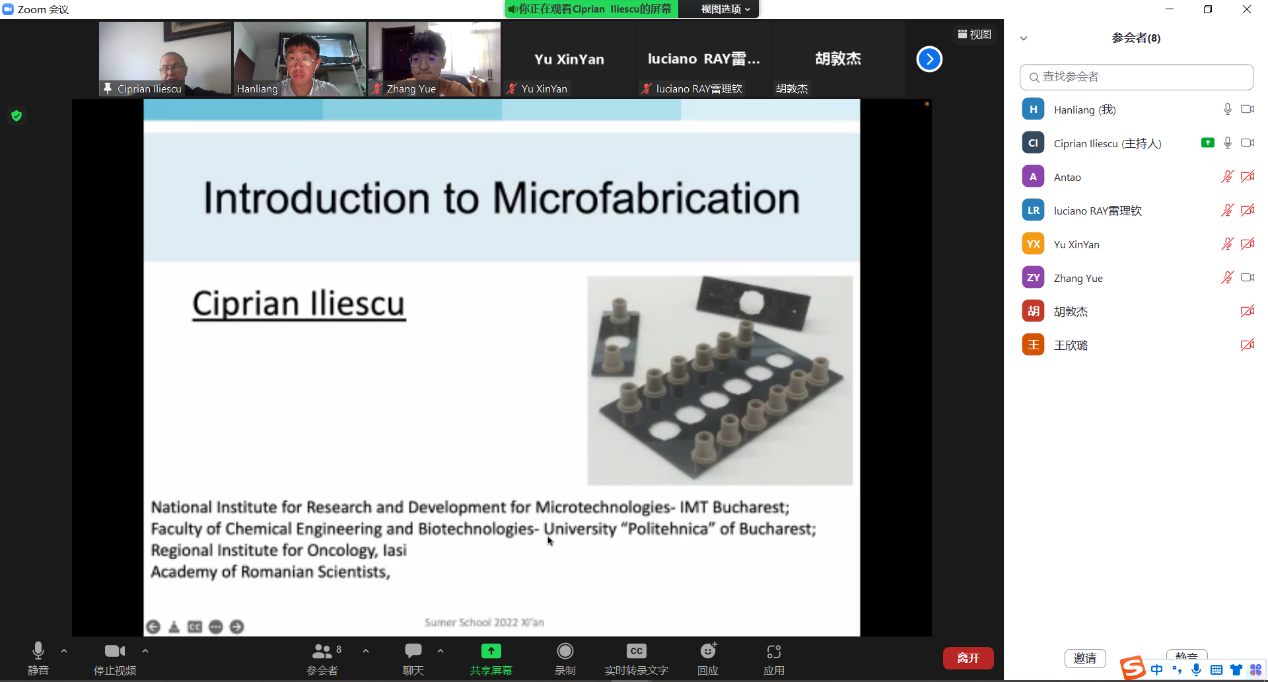This screenshot has width=1268, height=682.
Task: Show next video thumbnails with blue arrow
Action: (929, 59)
